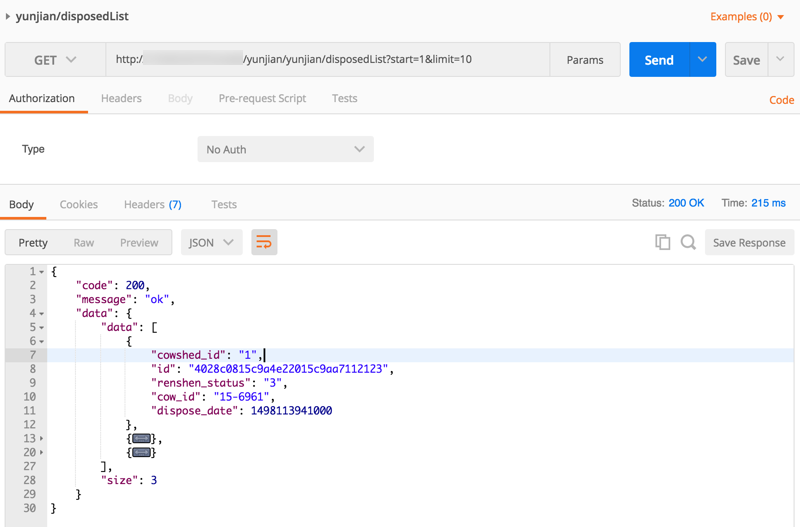This screenshot has height=527, width=800.
Task: Toggle line wrap icon in response toolbar
Action: click(x=264, y=242)
